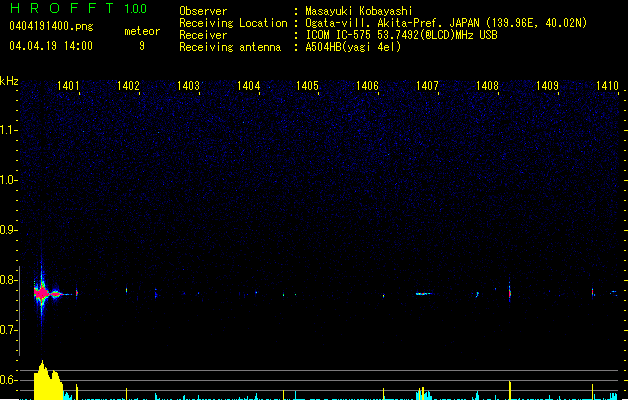Click the 1405 time marker

pyautogui.click(x=307, y=86)
